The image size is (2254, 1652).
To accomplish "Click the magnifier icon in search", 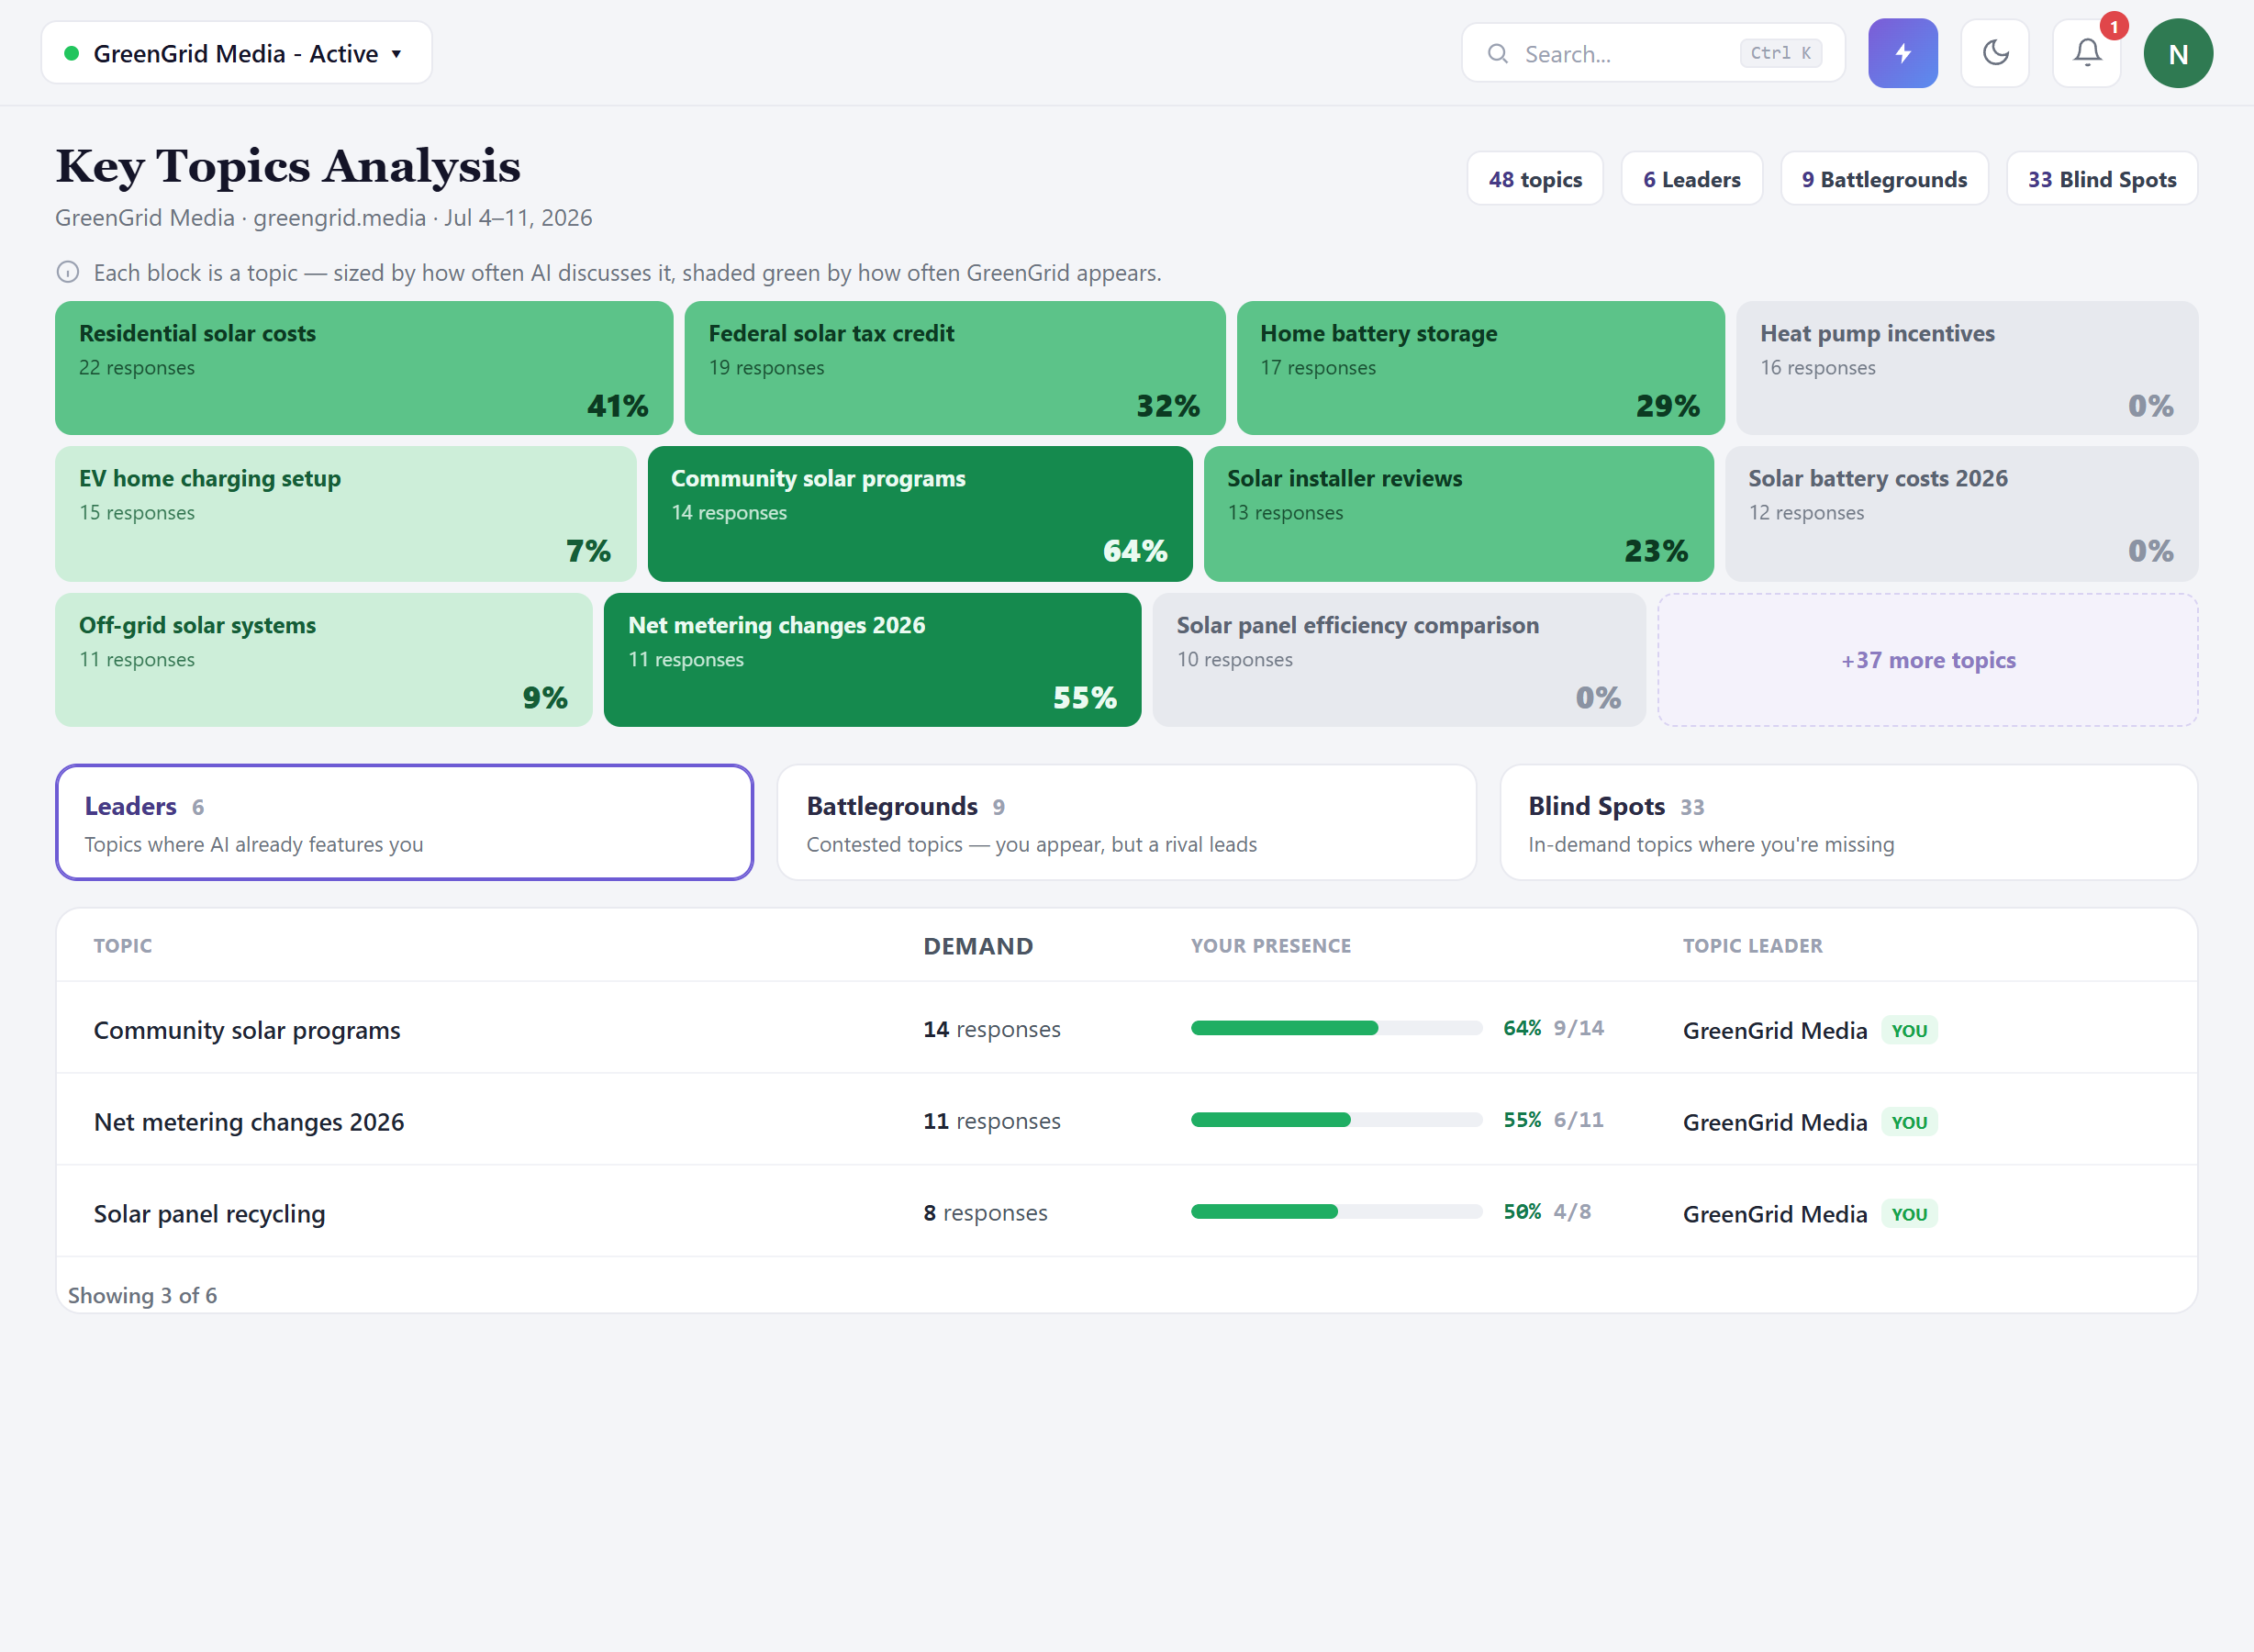I will [1497, 54].
